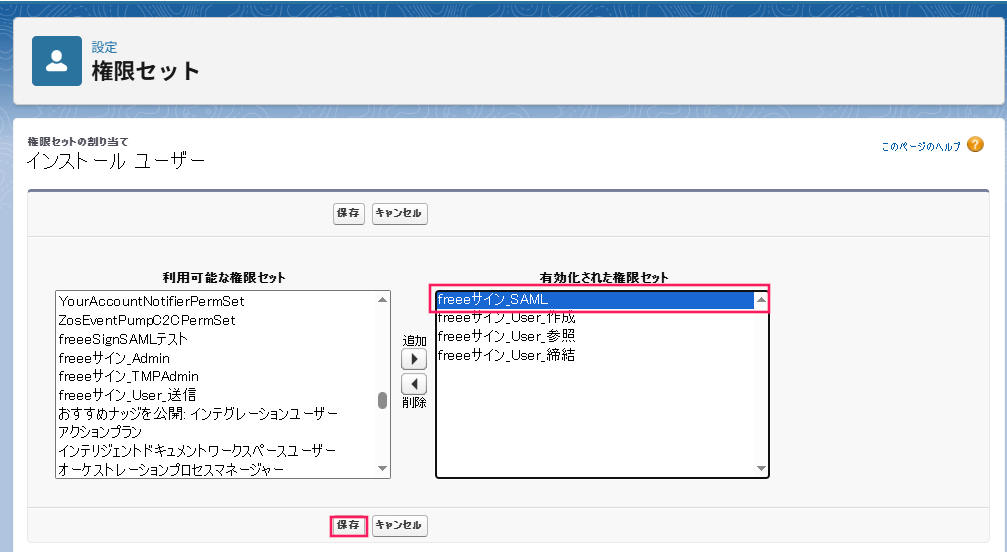Select freeeSignSAMLテスト in available list
Screen dimensions: 1007x552
(216, 339)
